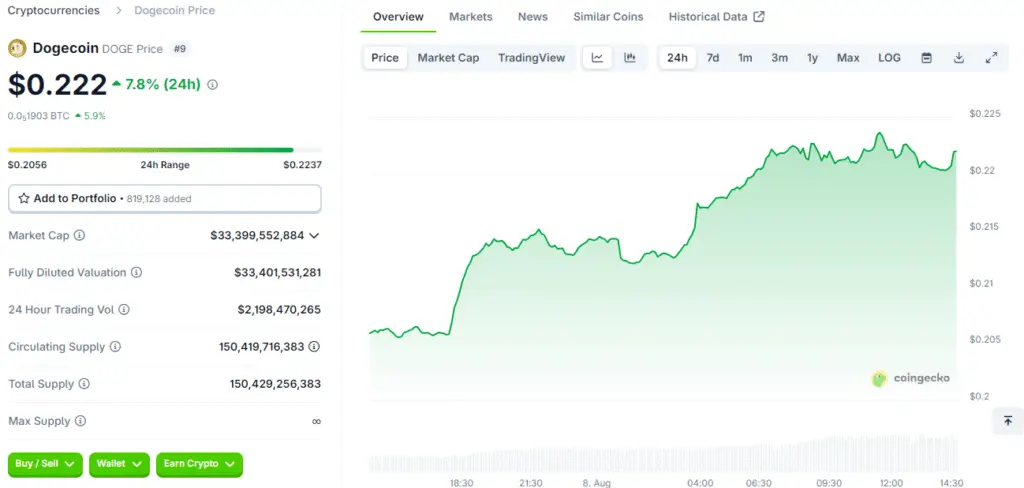Screen dimensions: 1024x488
Task: Switch to the News tab
Action: 533,17
